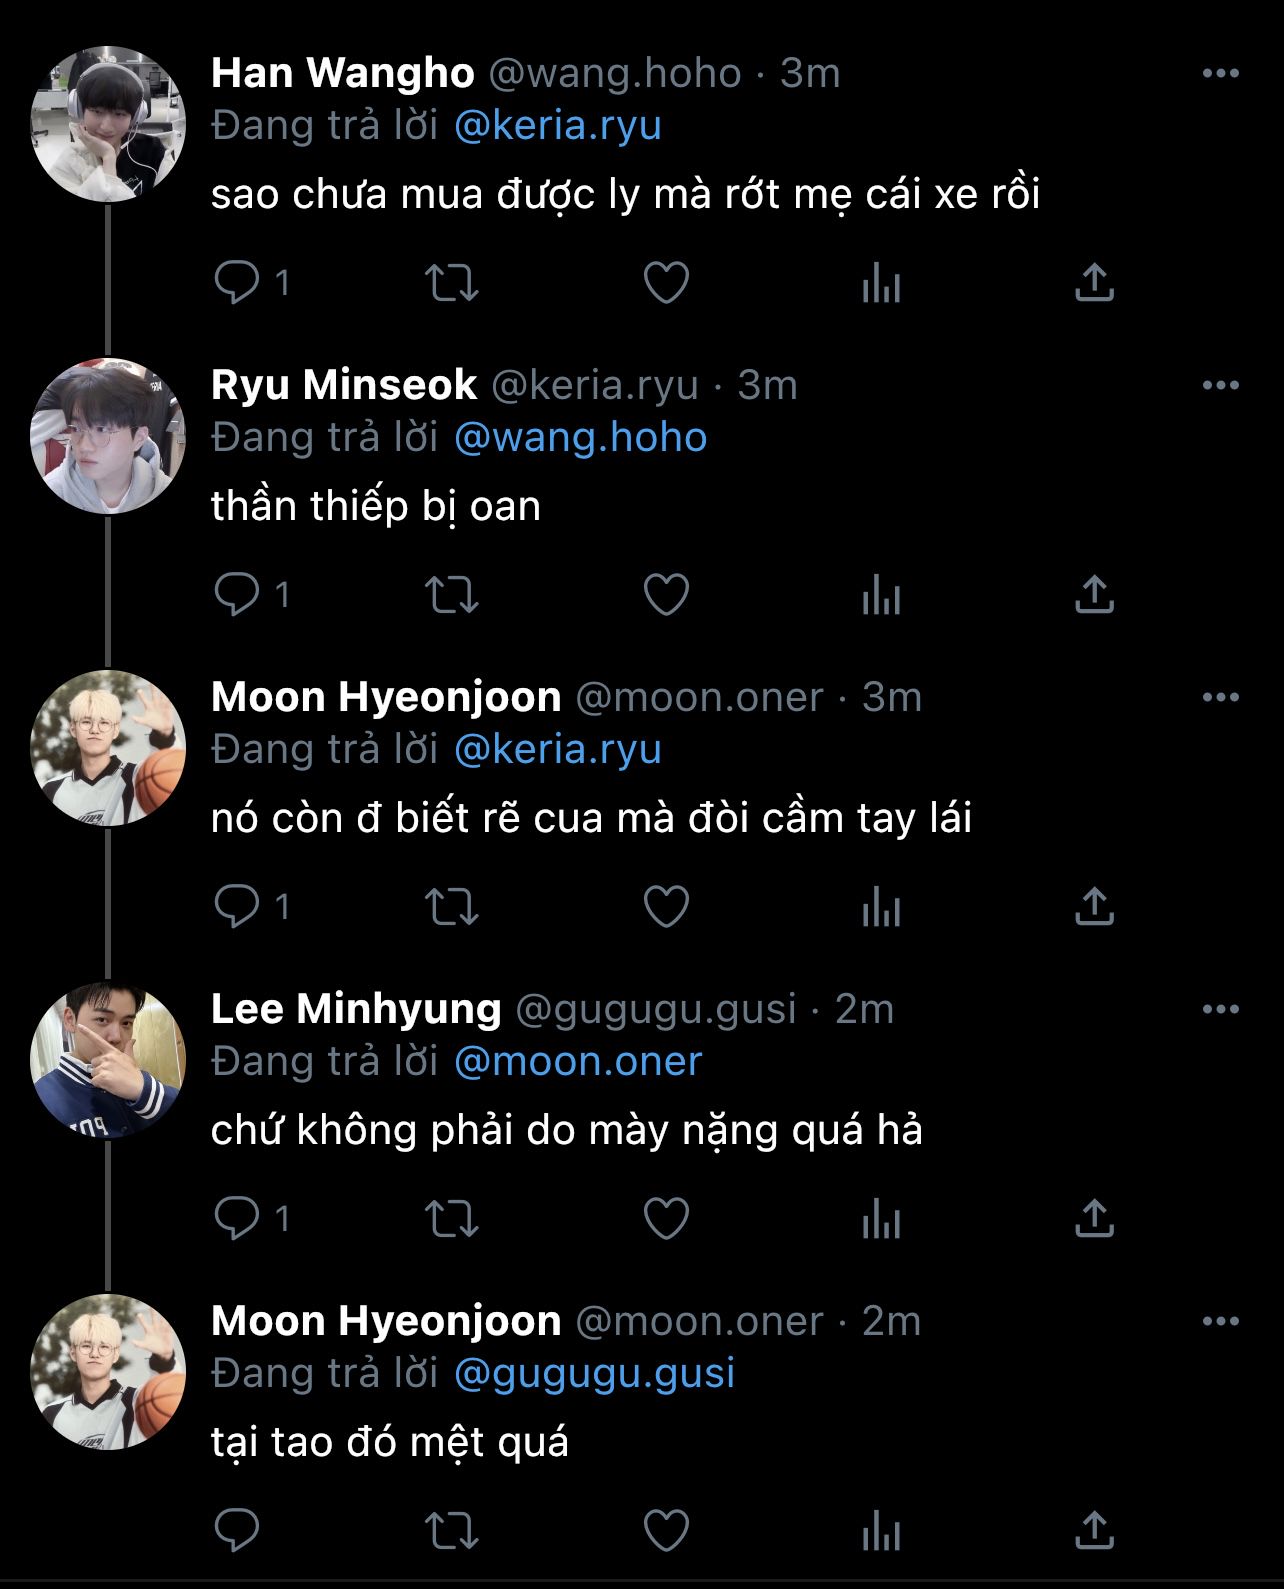Open more options on Han Wangho's tweet
The width and height of the screenshot is (1284, 1589).
point(1220,73)
